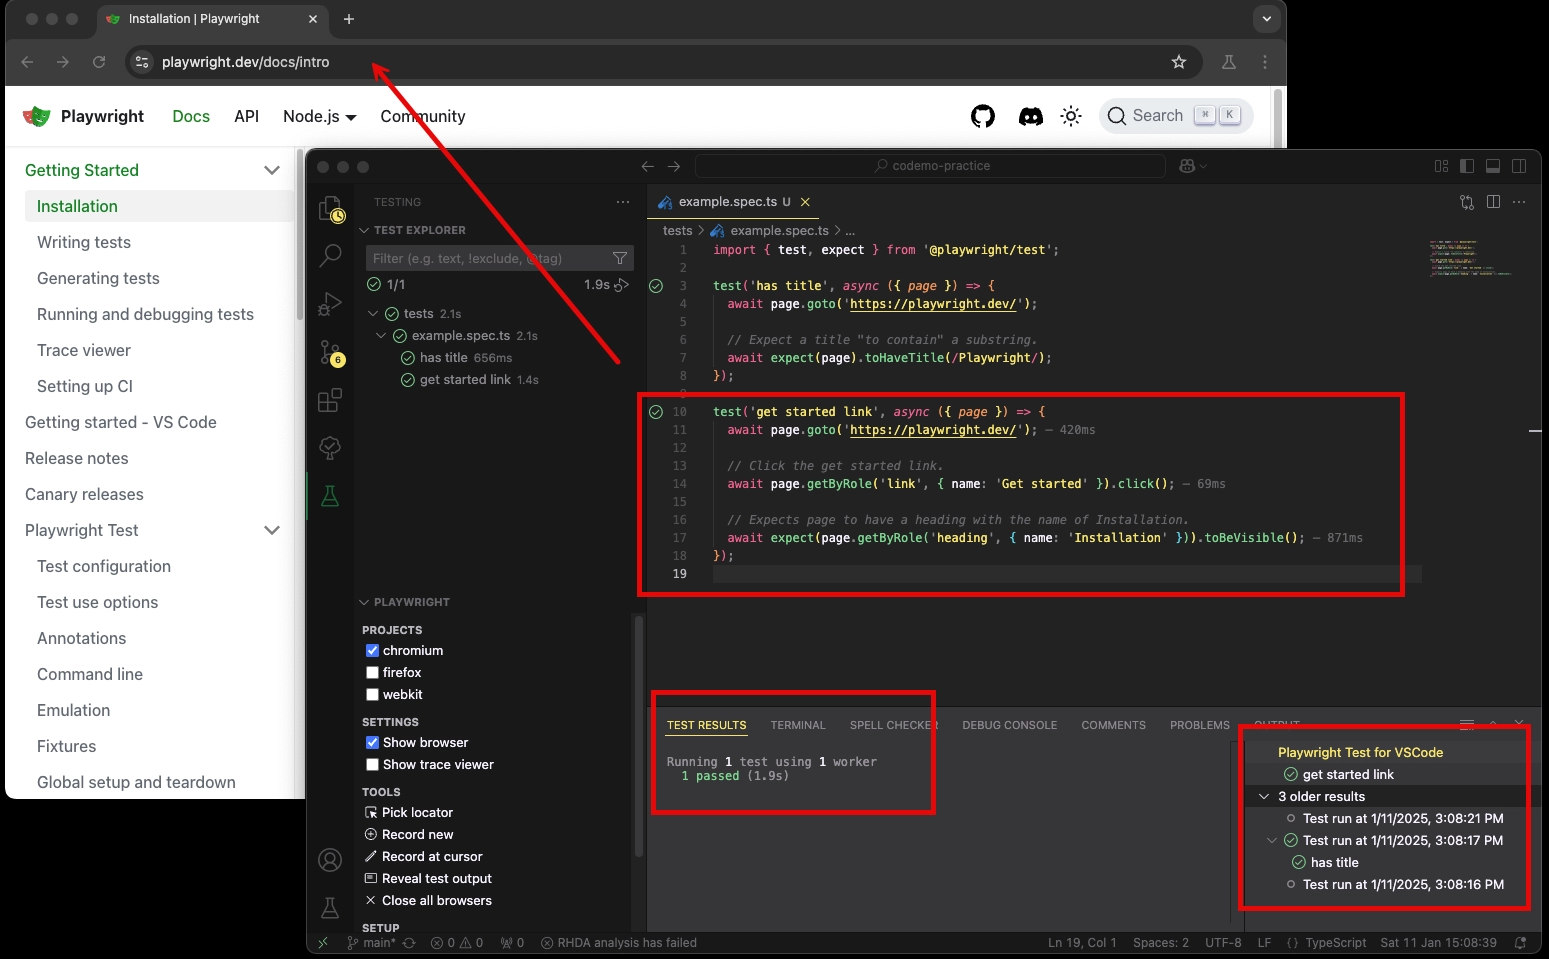Click the notifications bell in status bar
The width and height of the screenshot is (1549, 959).
click(x=1521, y=943)
